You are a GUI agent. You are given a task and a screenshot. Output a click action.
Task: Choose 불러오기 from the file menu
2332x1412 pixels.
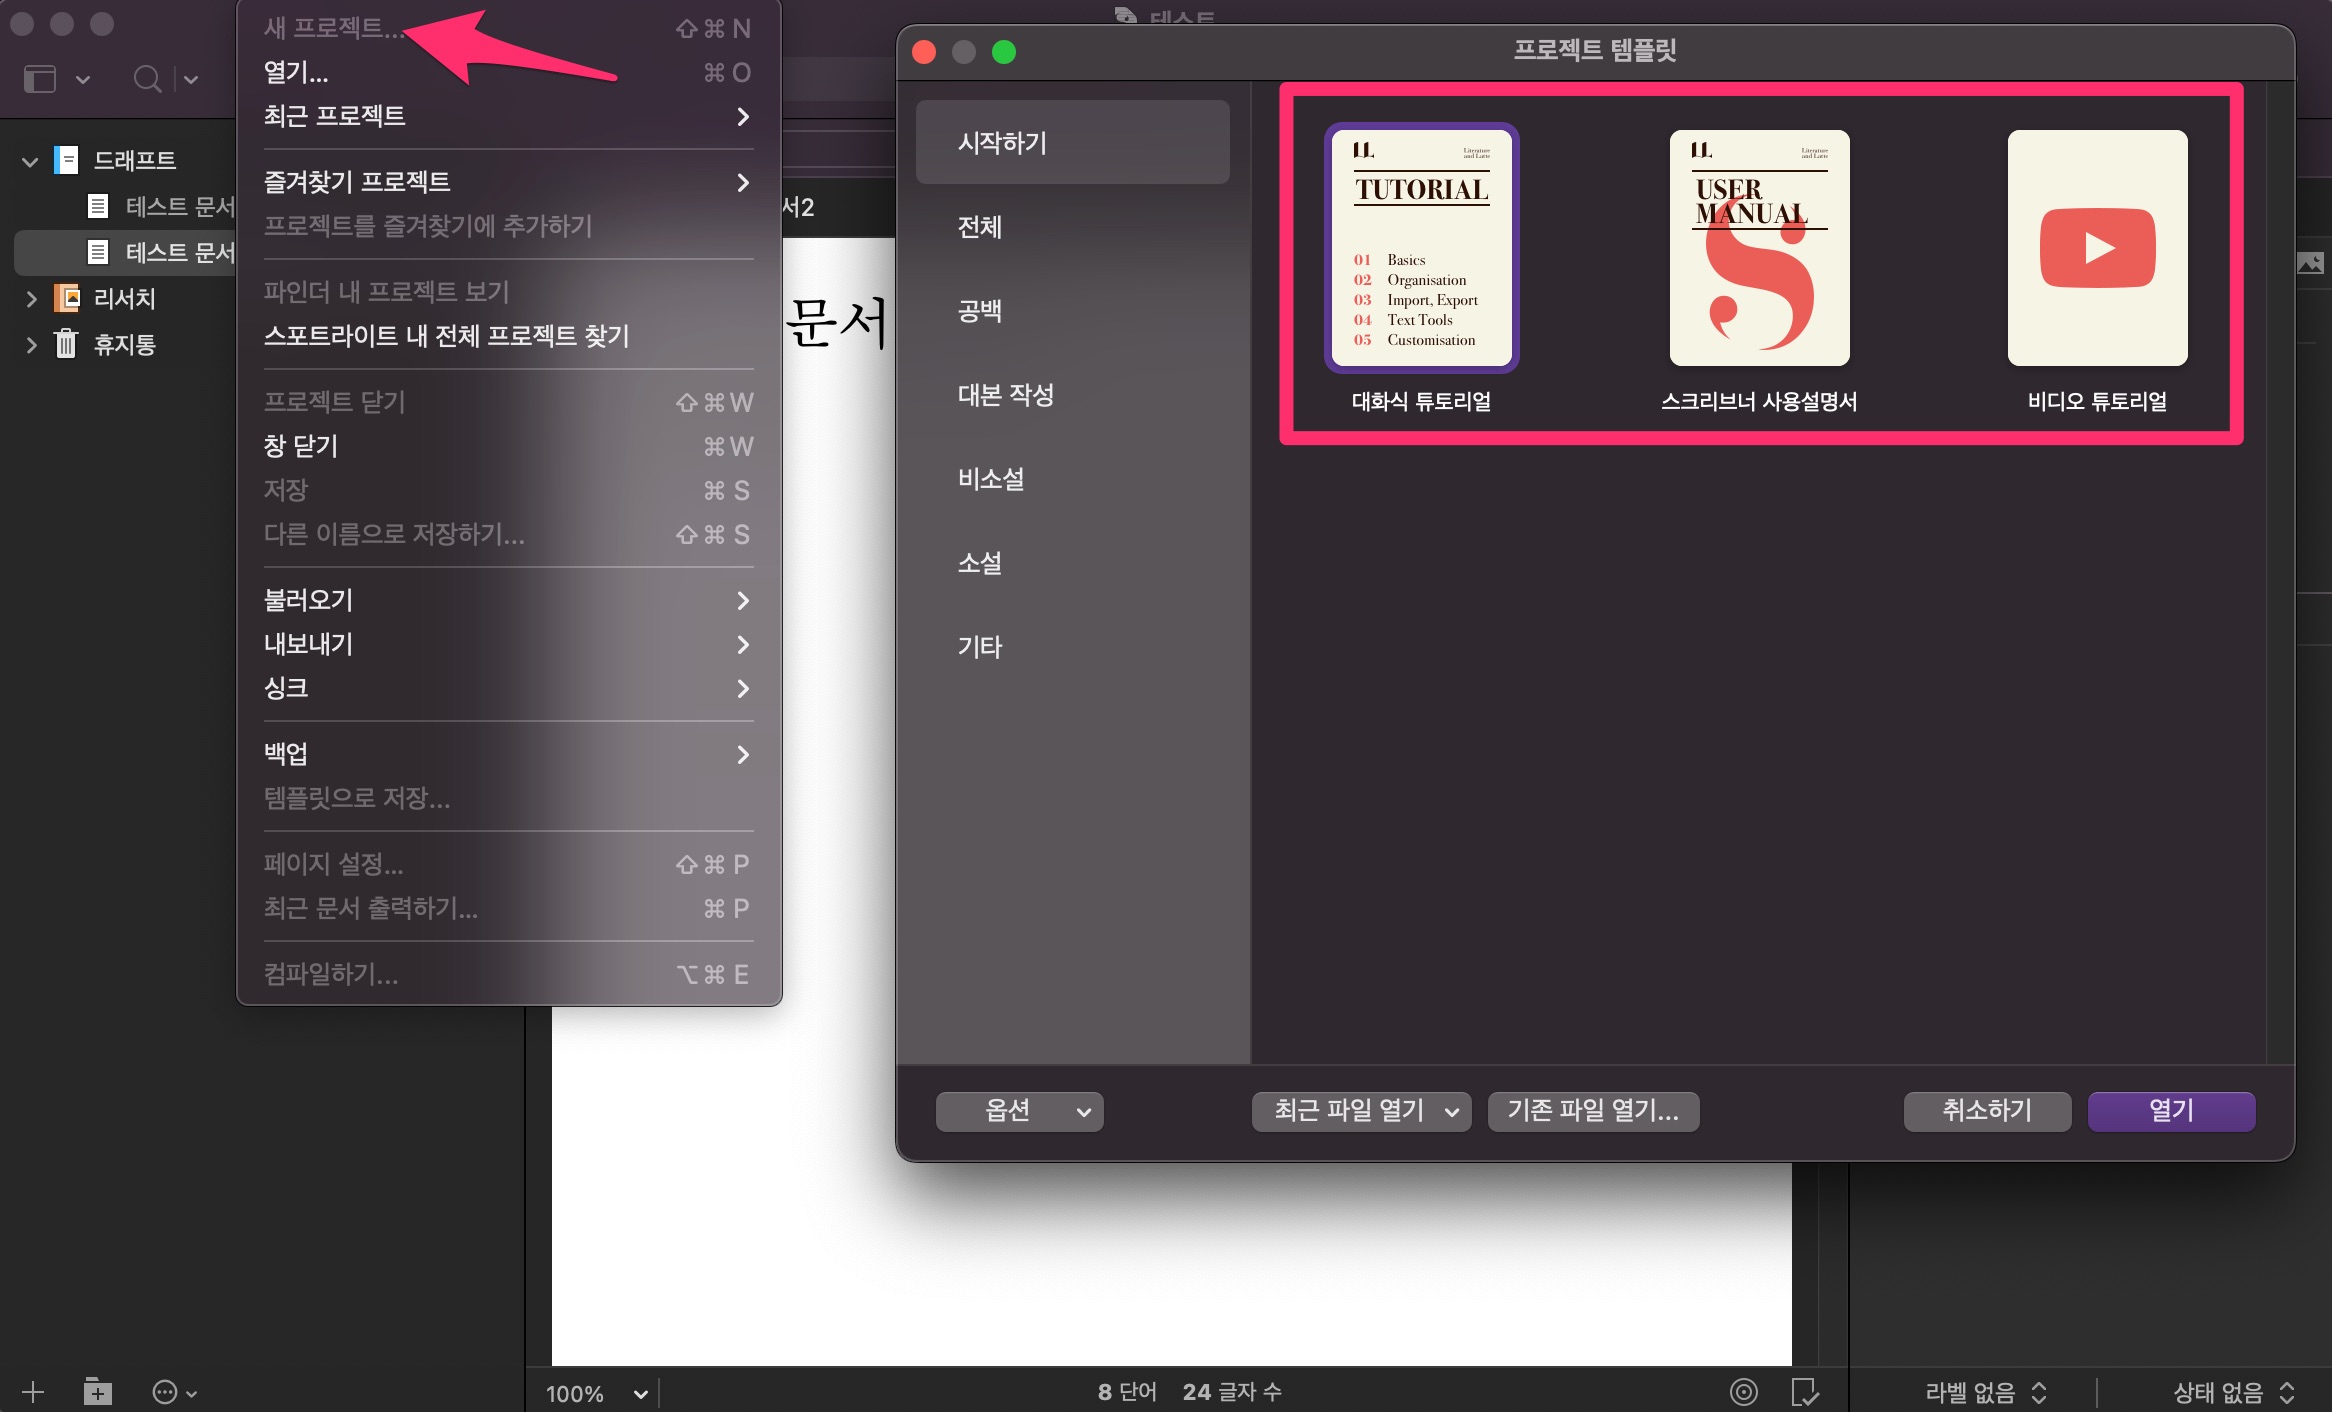pos(308,600)
